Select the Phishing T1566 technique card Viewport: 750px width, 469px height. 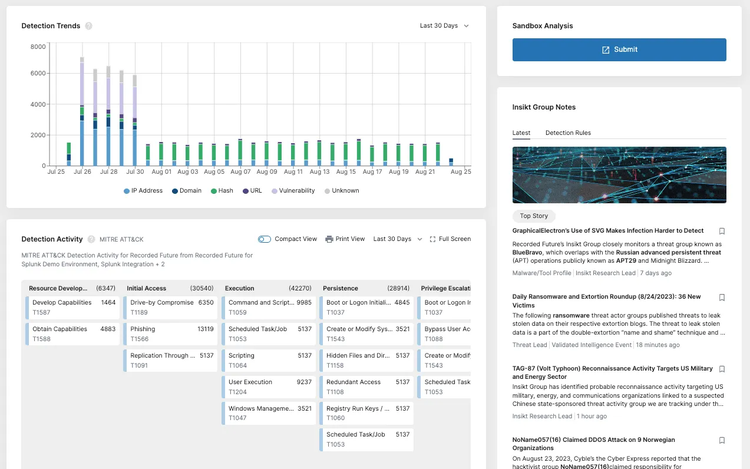(x=171, y=333)
